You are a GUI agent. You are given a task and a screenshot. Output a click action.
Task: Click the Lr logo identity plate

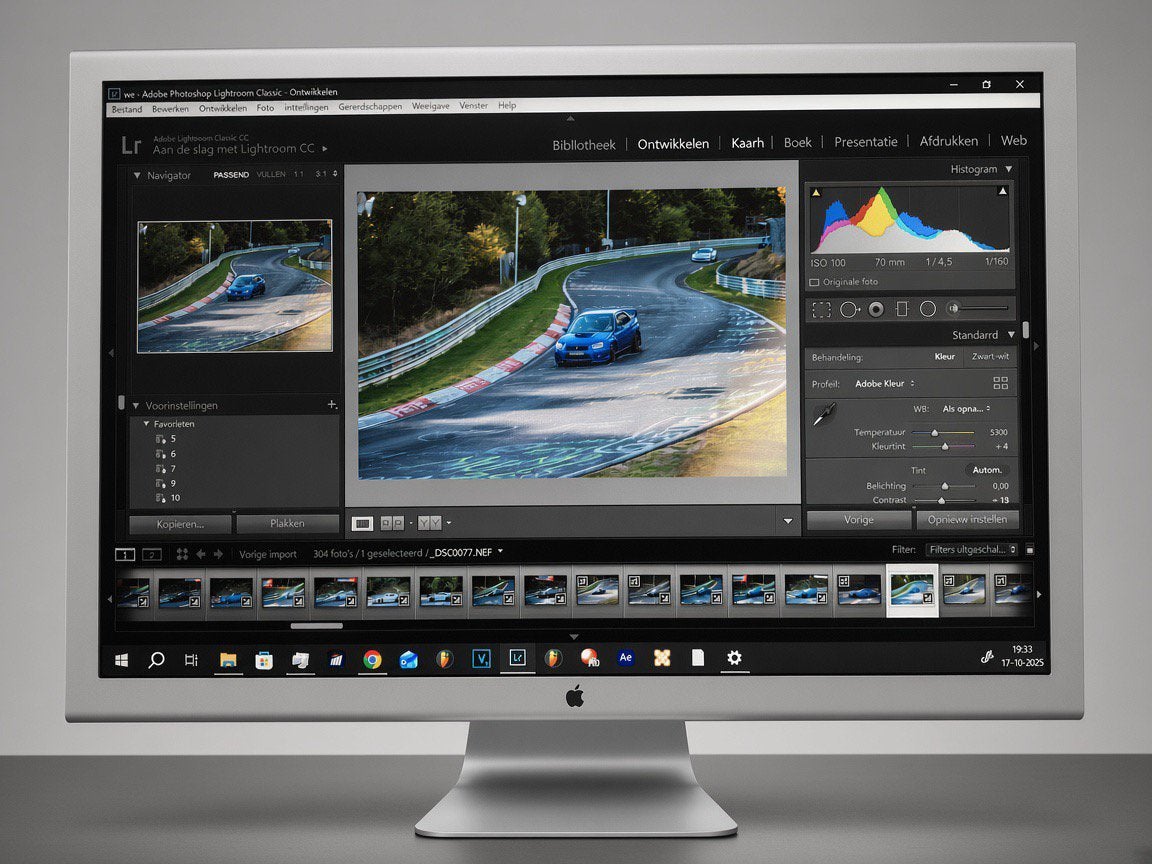(x=131, y=145)
